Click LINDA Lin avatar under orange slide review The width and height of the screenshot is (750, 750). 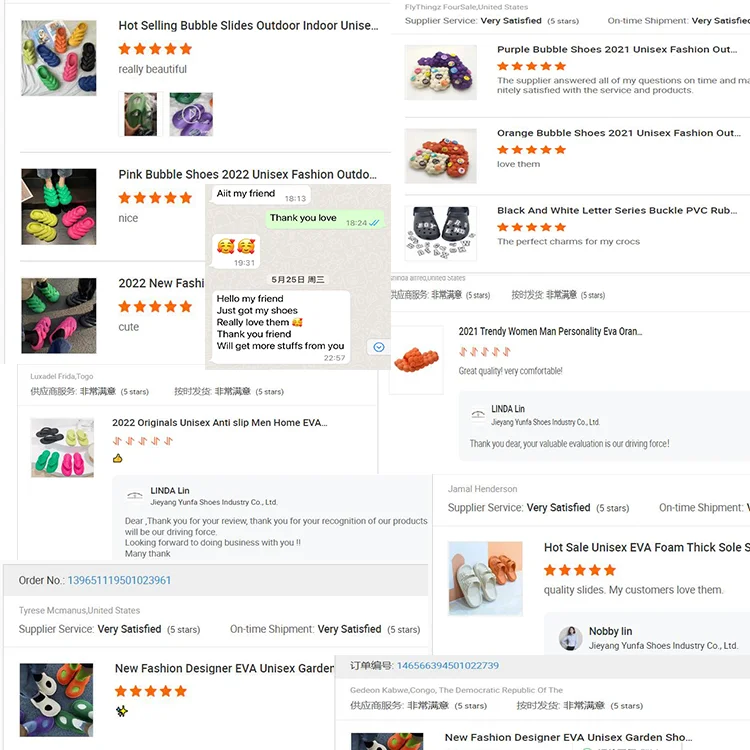click(478, 415)
